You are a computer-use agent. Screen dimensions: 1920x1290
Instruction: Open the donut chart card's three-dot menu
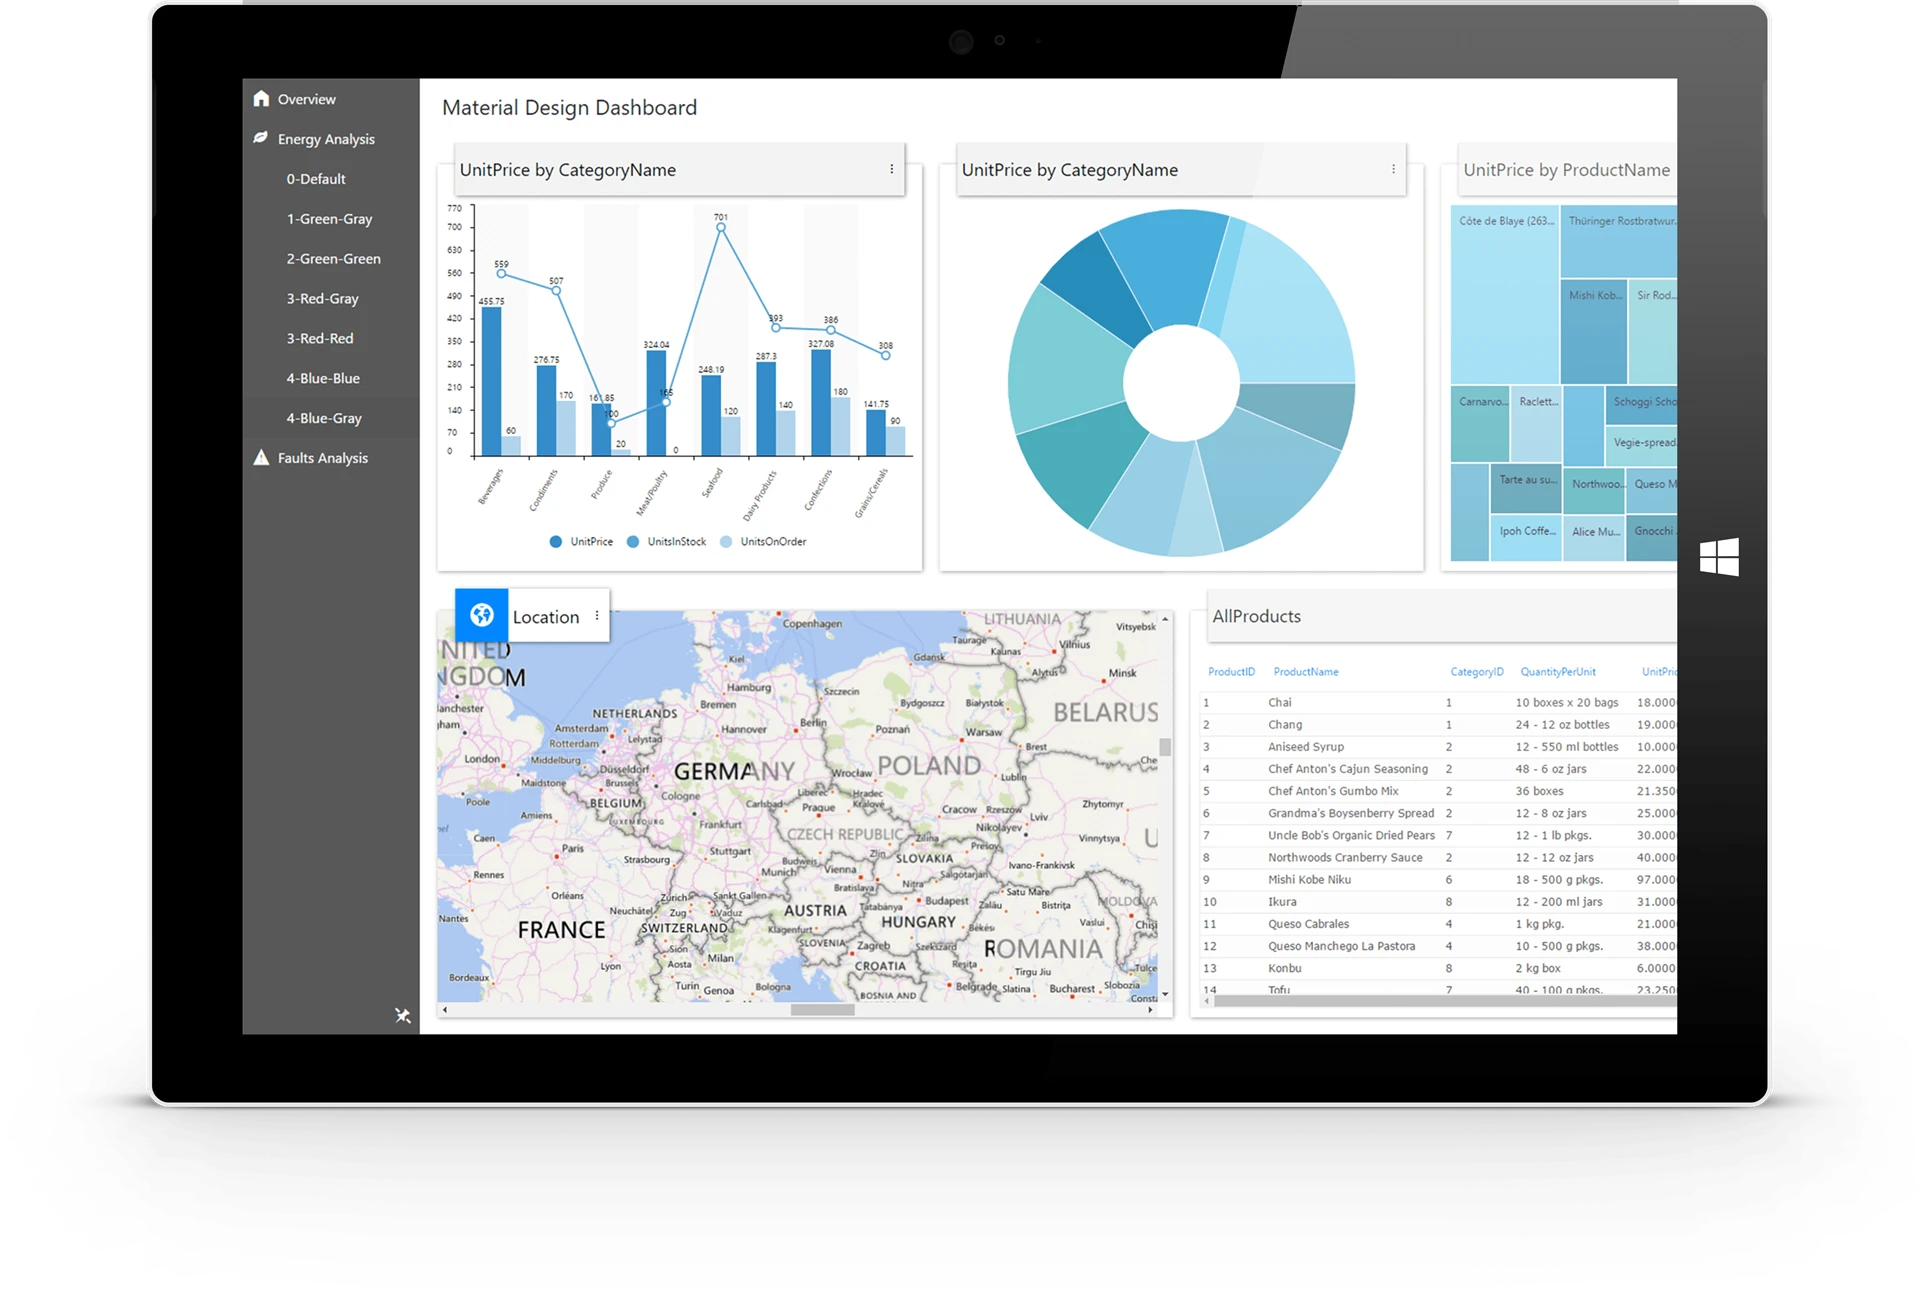(x=1393, y=169)
